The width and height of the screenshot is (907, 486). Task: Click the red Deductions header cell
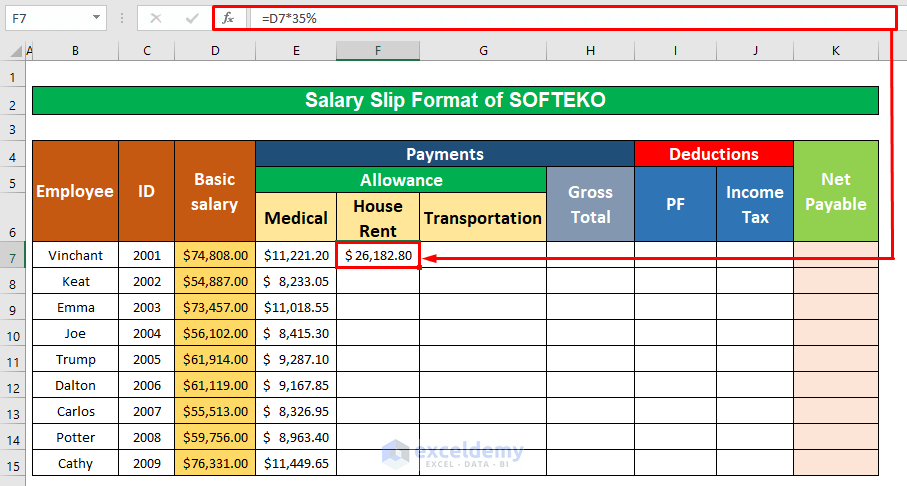[x=714, y=154]
